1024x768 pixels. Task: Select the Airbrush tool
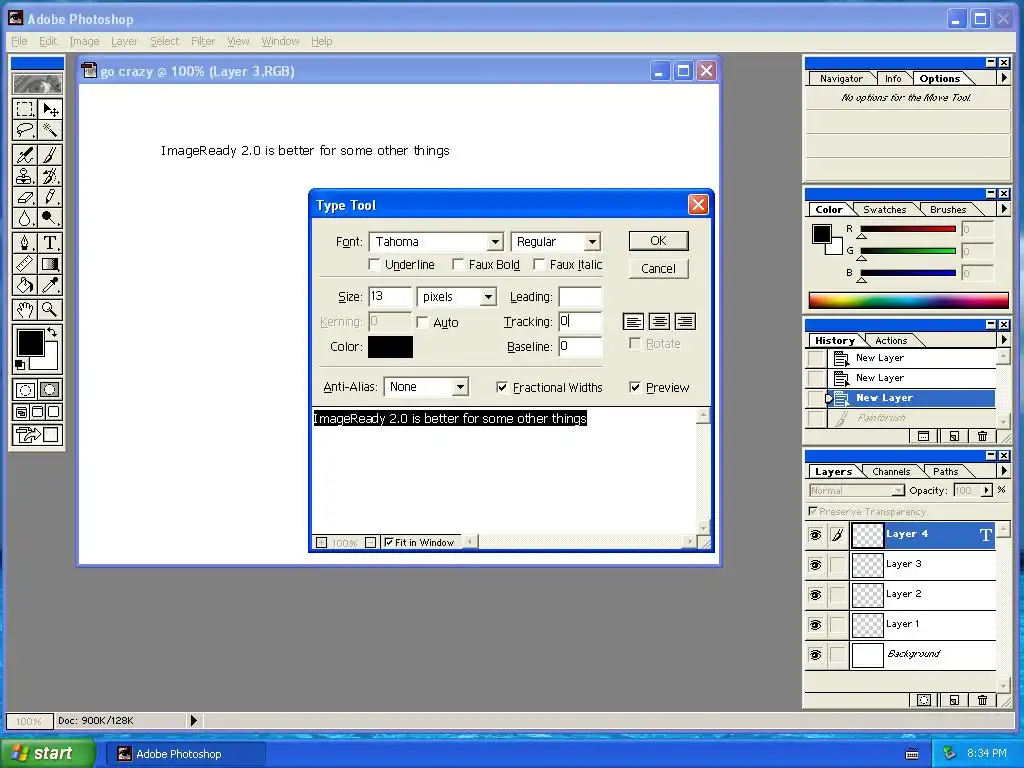tap(25, 155)
